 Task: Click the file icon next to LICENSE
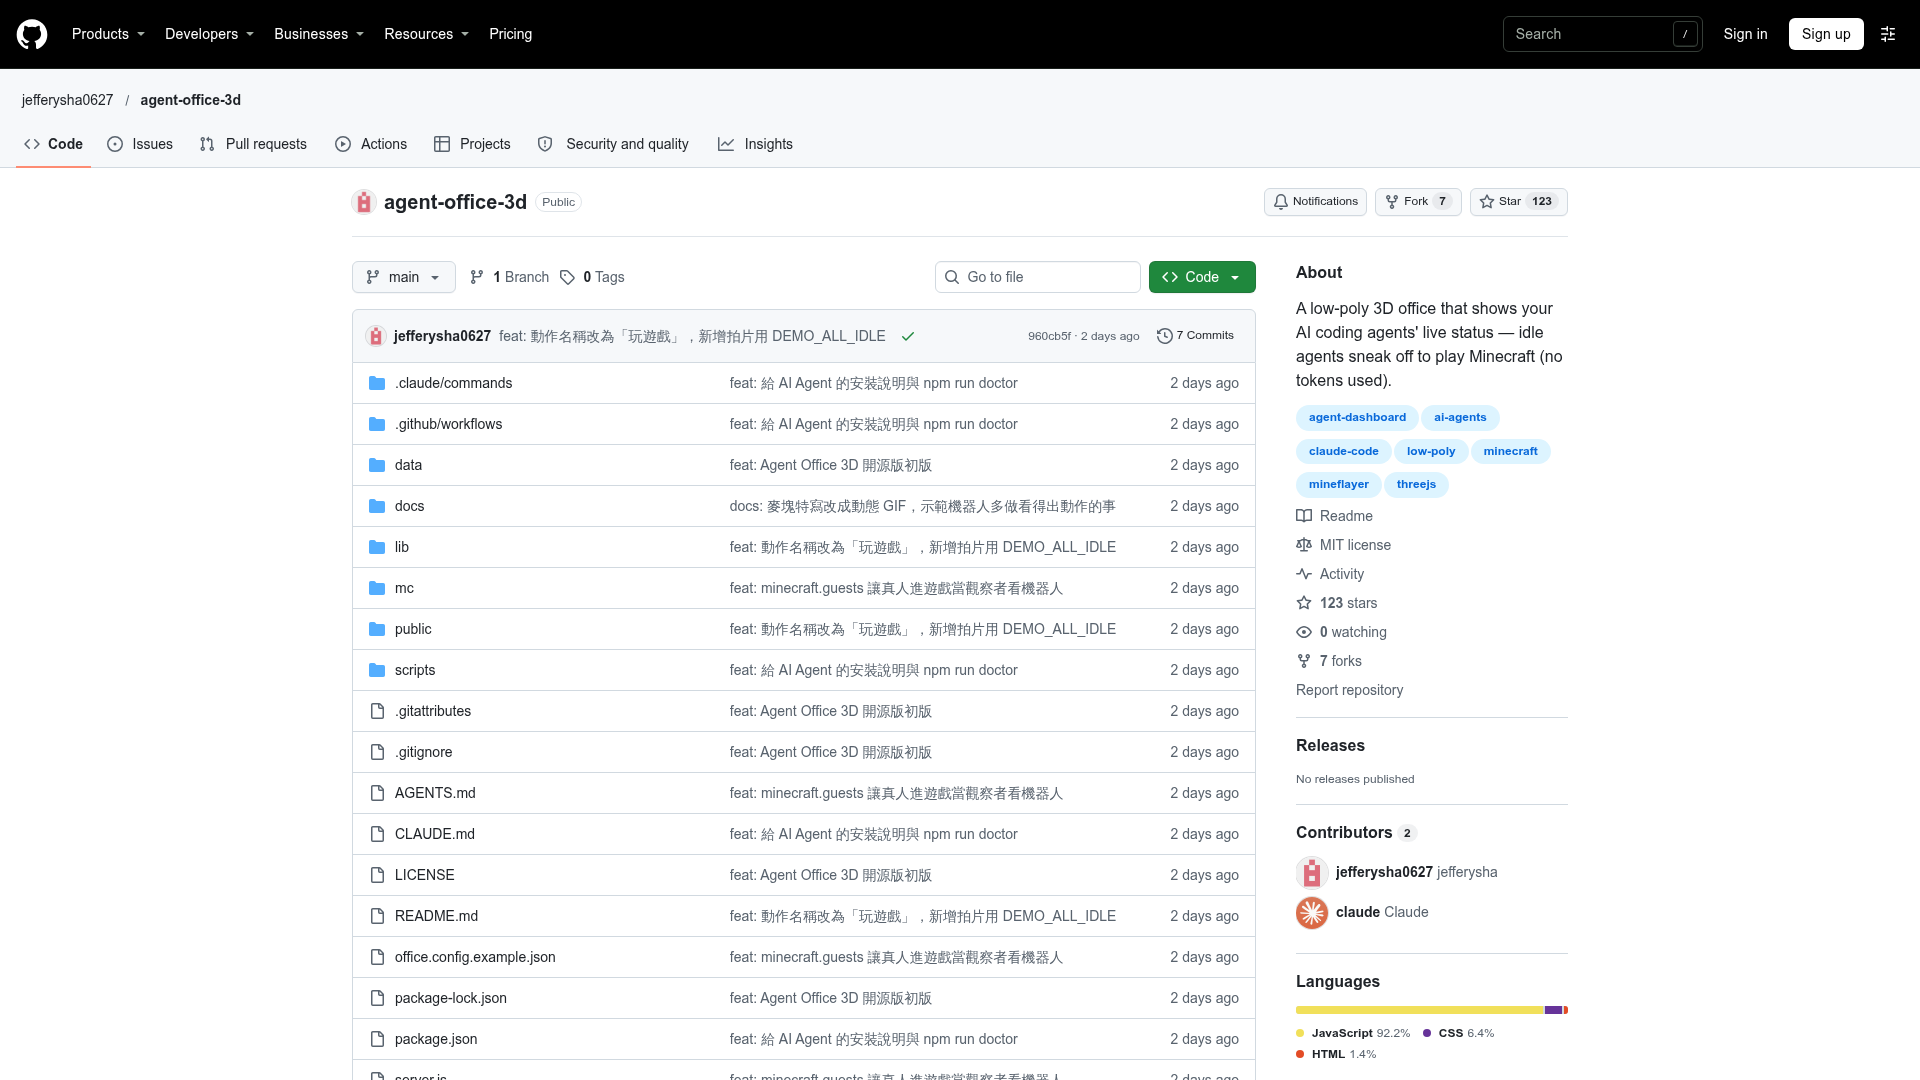coord(377,875)
